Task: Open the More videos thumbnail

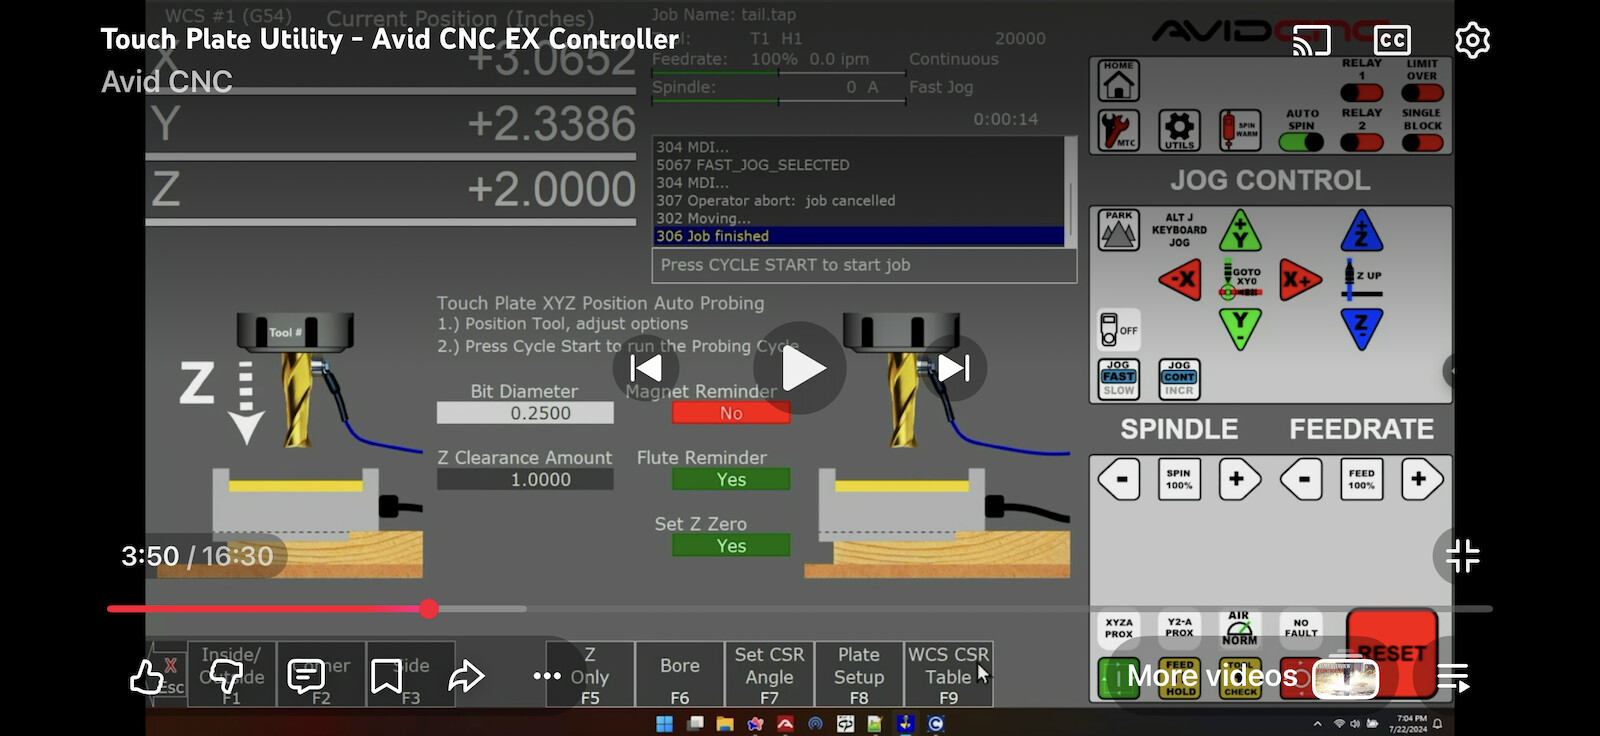Action: point(1346,678)
